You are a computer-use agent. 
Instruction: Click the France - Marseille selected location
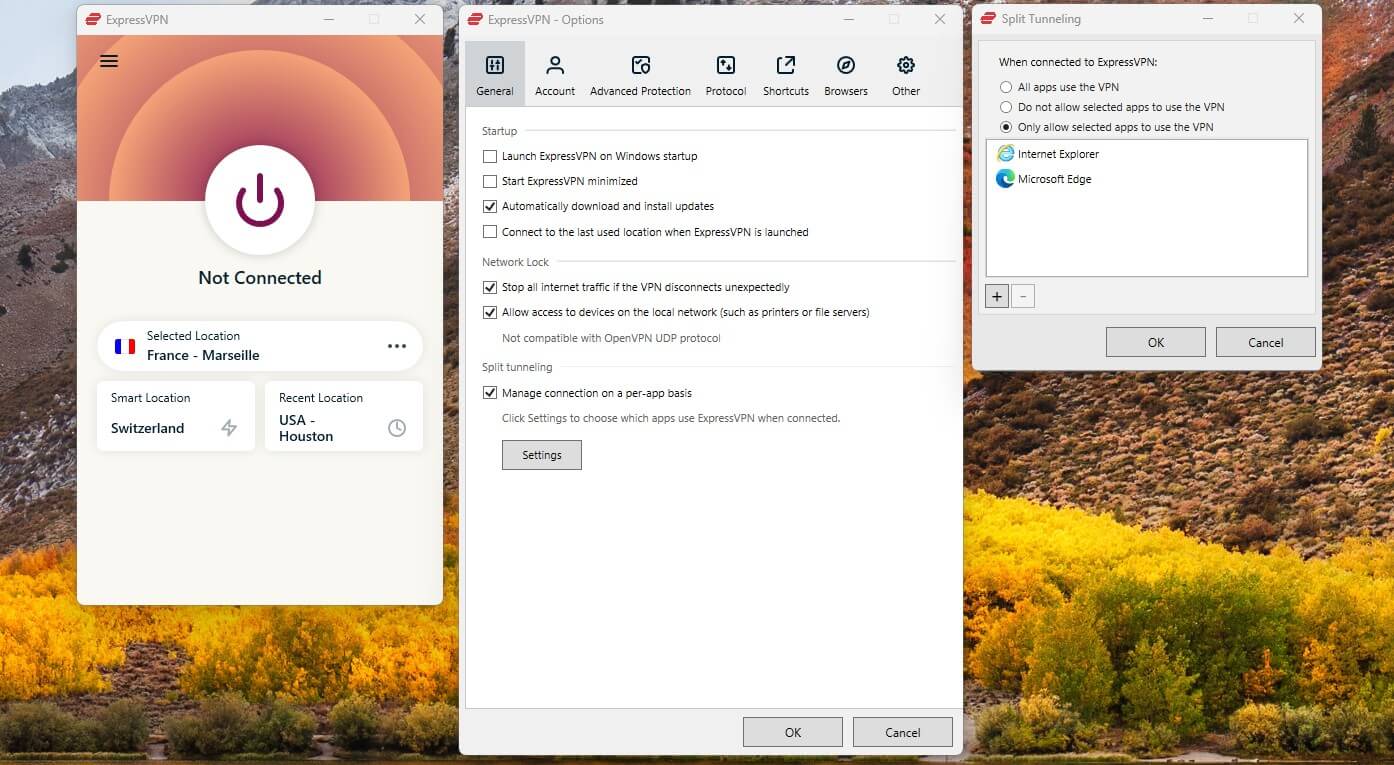(260, 346)
